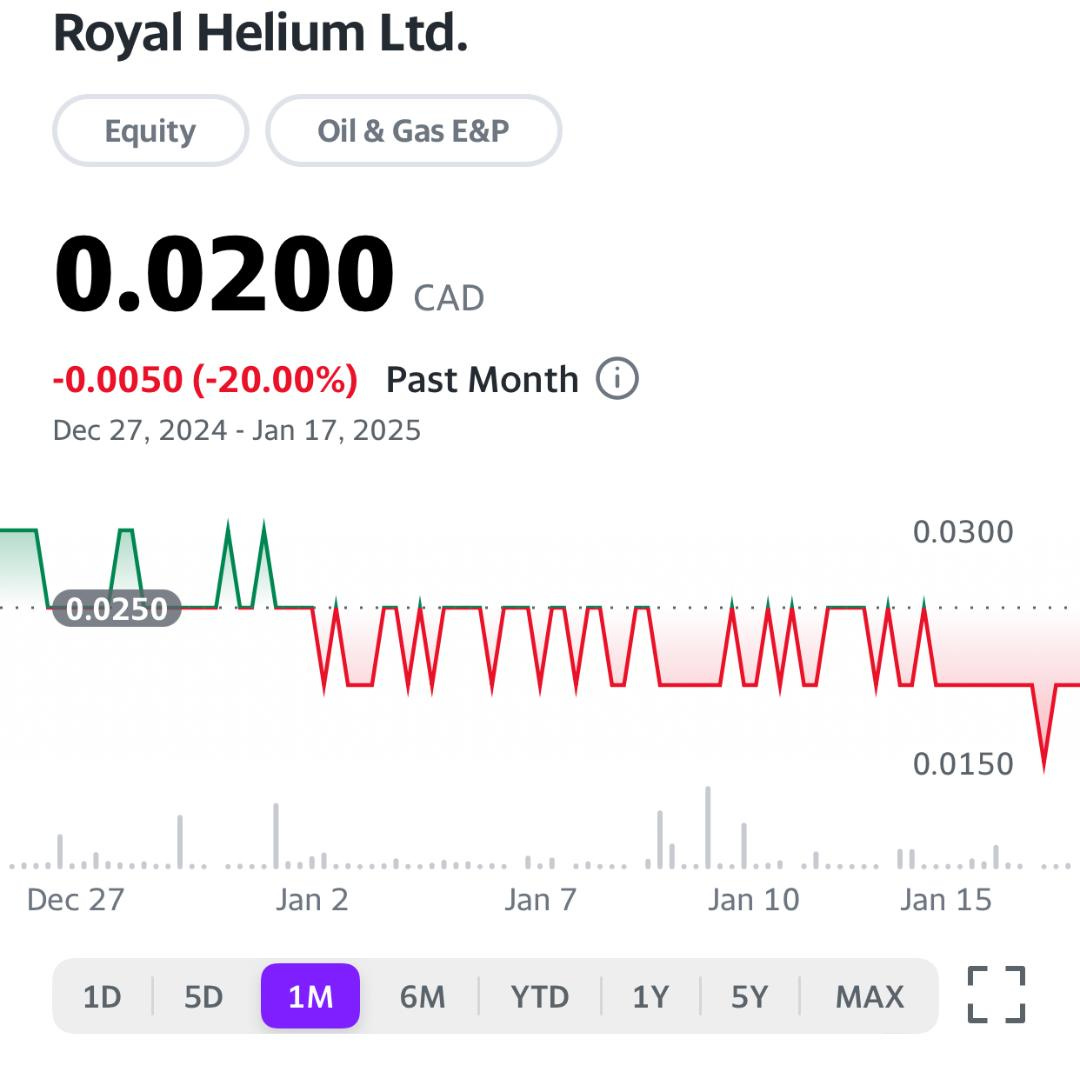The image size is (1080, 1085).
Task: Click the 0.0150 axis label
Action: [963, 764]
